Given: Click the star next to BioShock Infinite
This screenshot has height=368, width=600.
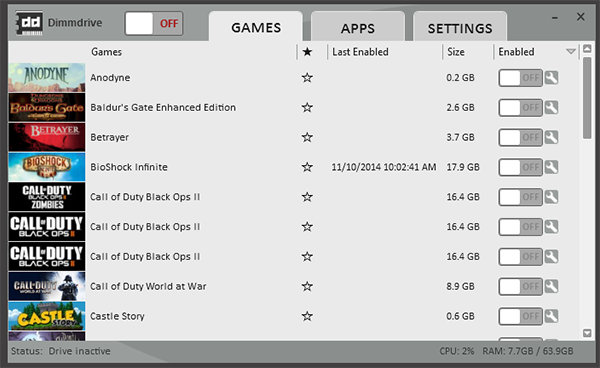Looking at the screenshot, I should [x=307, y=167].
